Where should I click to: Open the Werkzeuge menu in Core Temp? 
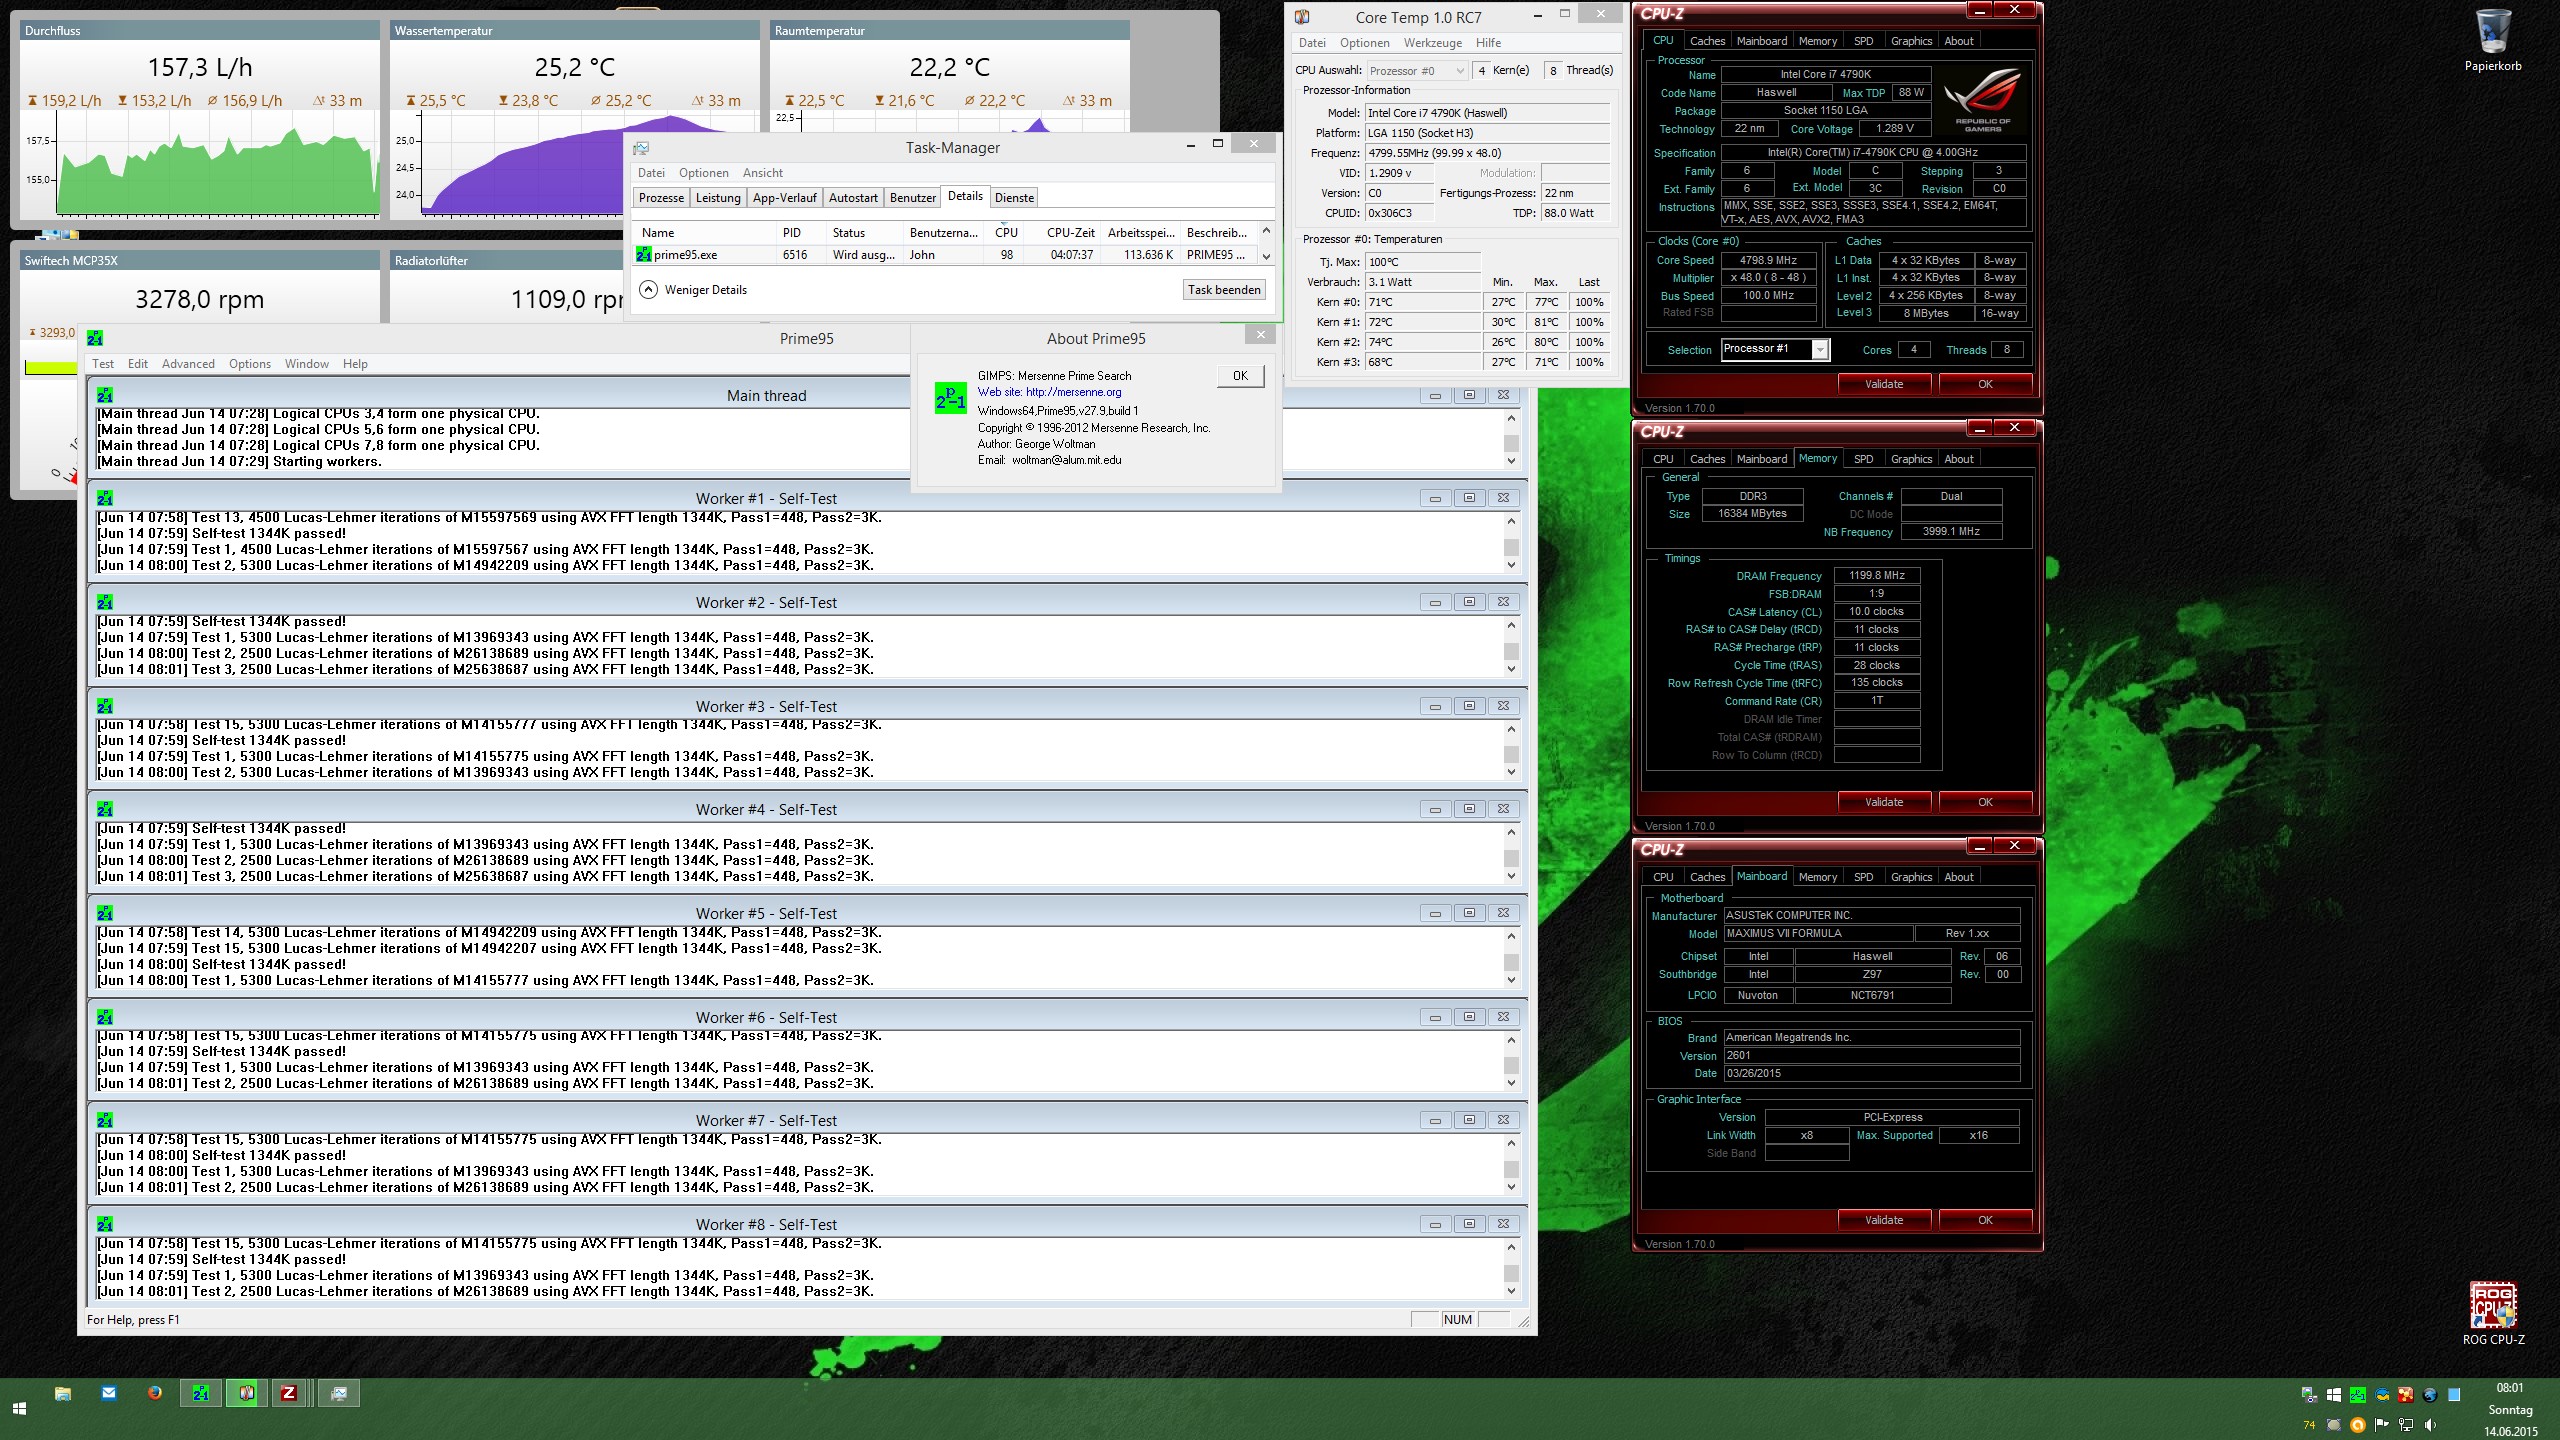[1432, 43]
